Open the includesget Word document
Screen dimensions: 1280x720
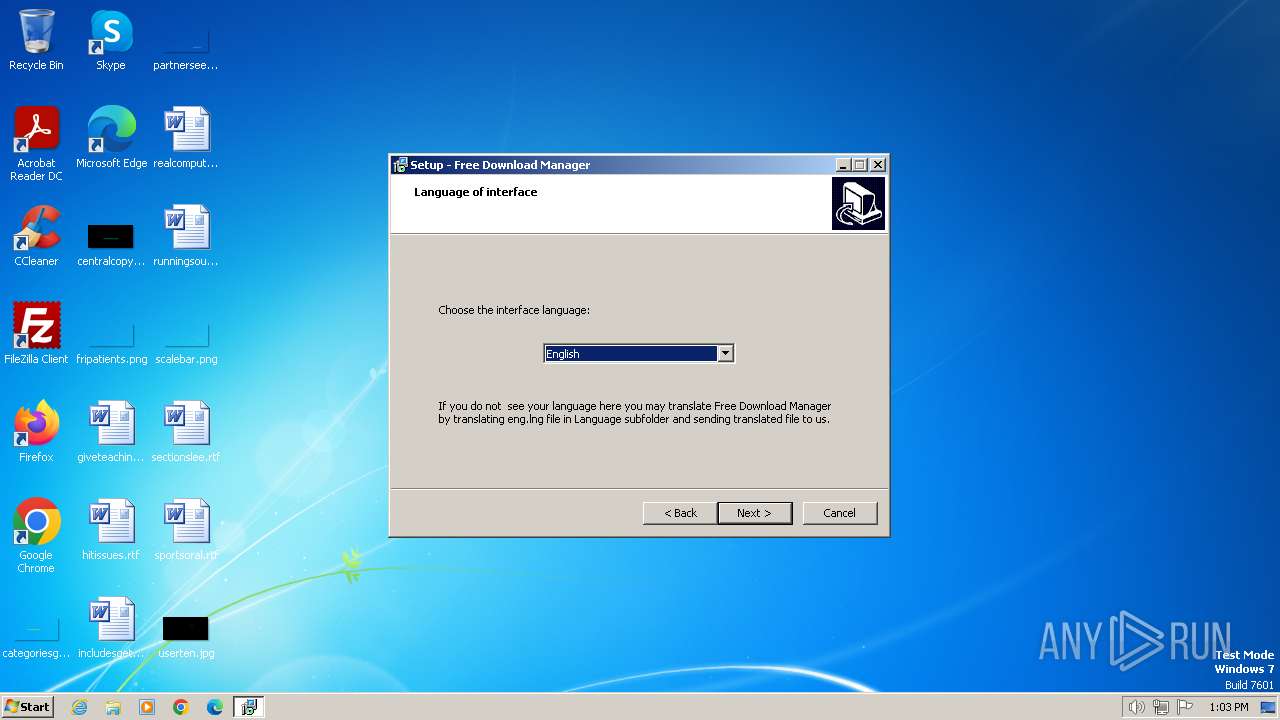pos(111,628)
